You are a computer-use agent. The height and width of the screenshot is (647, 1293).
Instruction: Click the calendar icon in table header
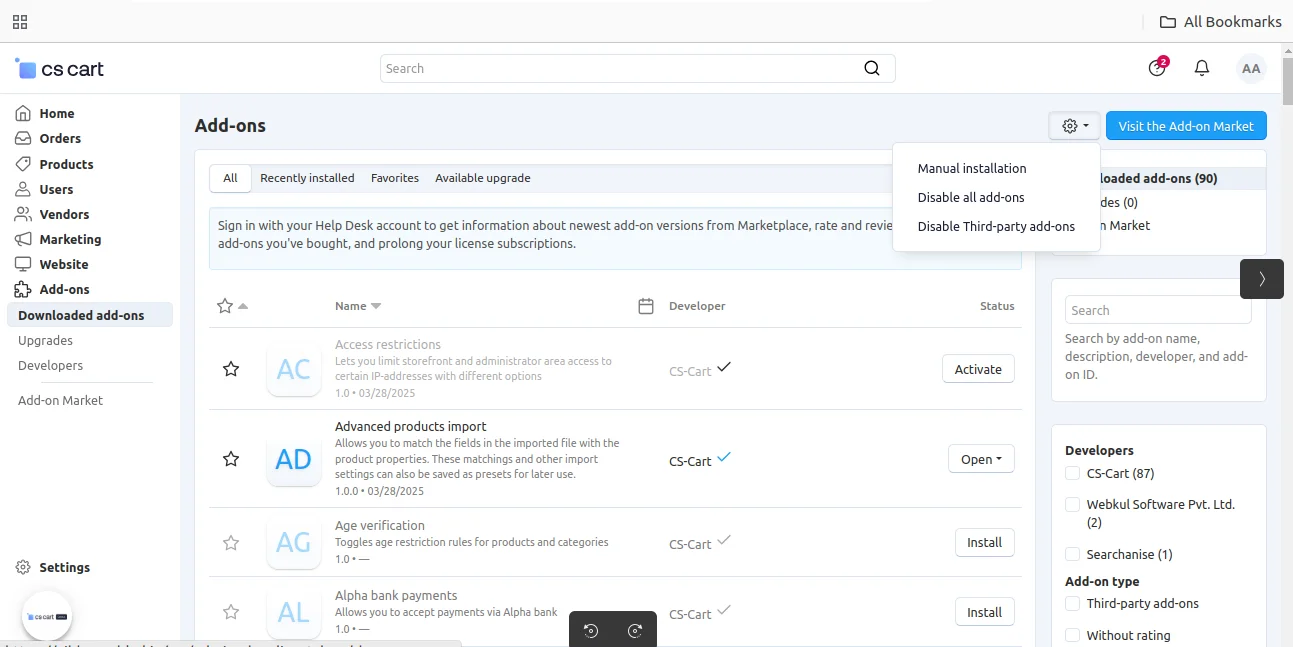(646, 306)
